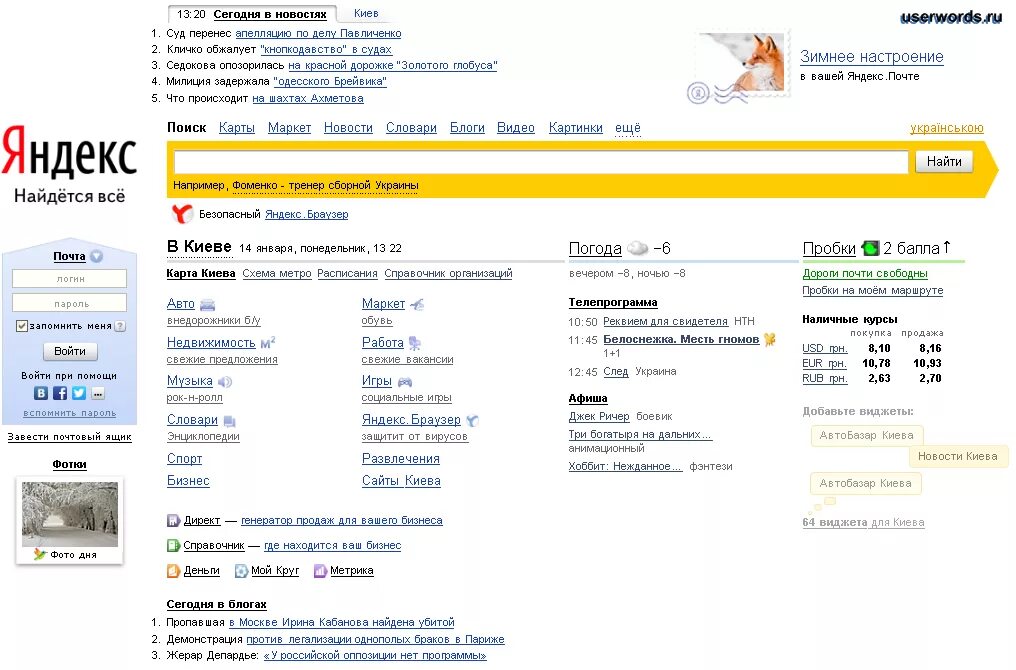Open 'вспомнить пароль' link
The width and height of the screenshot is (1016, 670).
tap(70, 413)
